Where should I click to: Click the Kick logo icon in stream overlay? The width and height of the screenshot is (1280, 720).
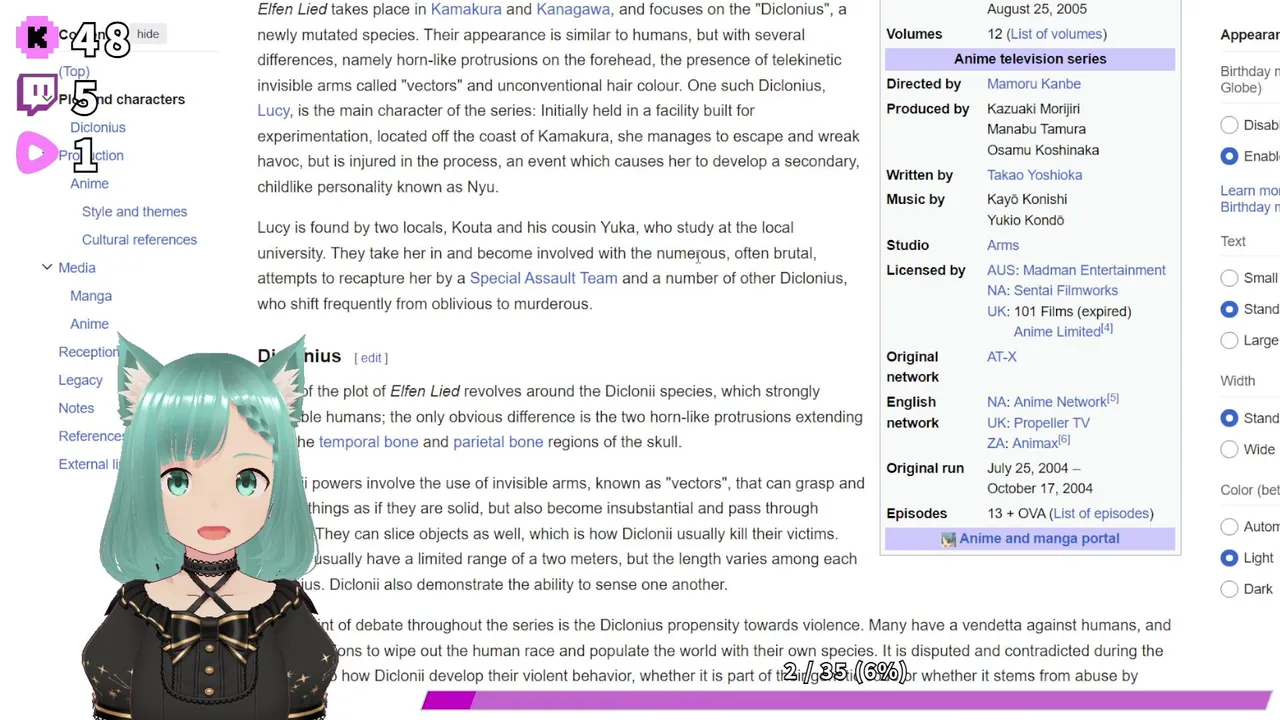pyautogui.click(x=37, y=38)
